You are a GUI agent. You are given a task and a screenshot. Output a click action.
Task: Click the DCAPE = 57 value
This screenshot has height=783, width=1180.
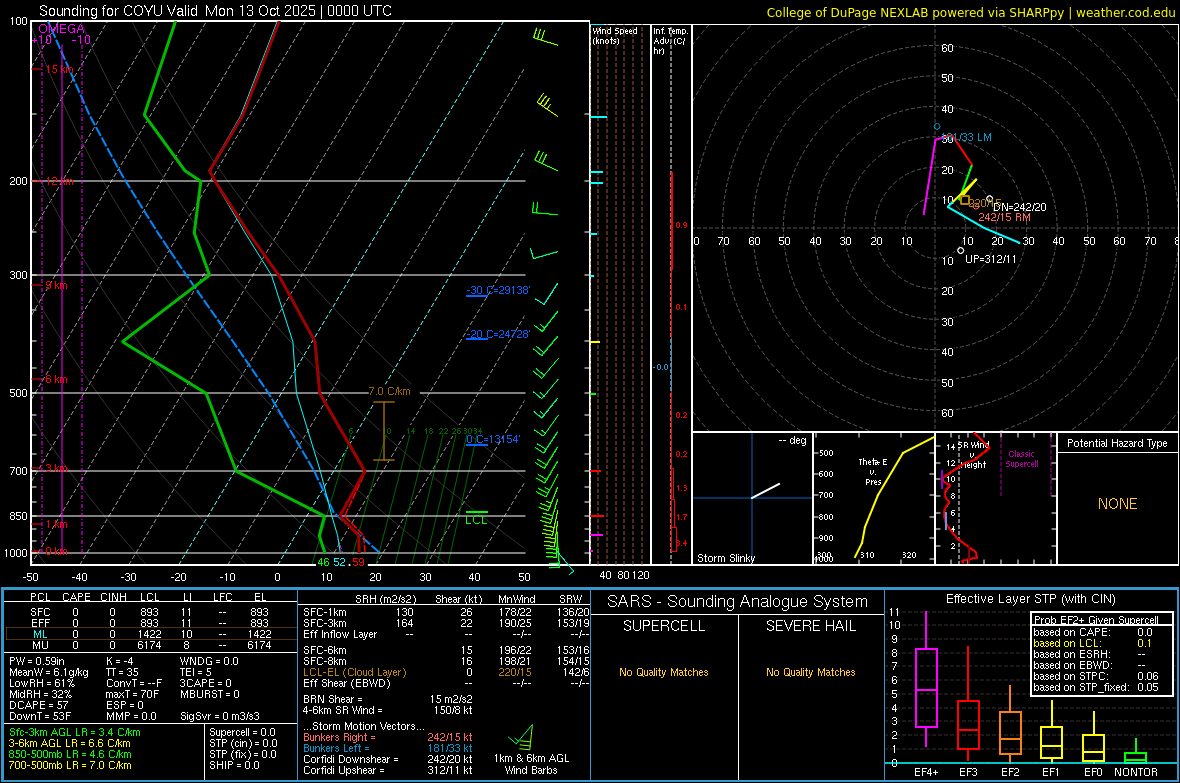[x=37, y=705]
